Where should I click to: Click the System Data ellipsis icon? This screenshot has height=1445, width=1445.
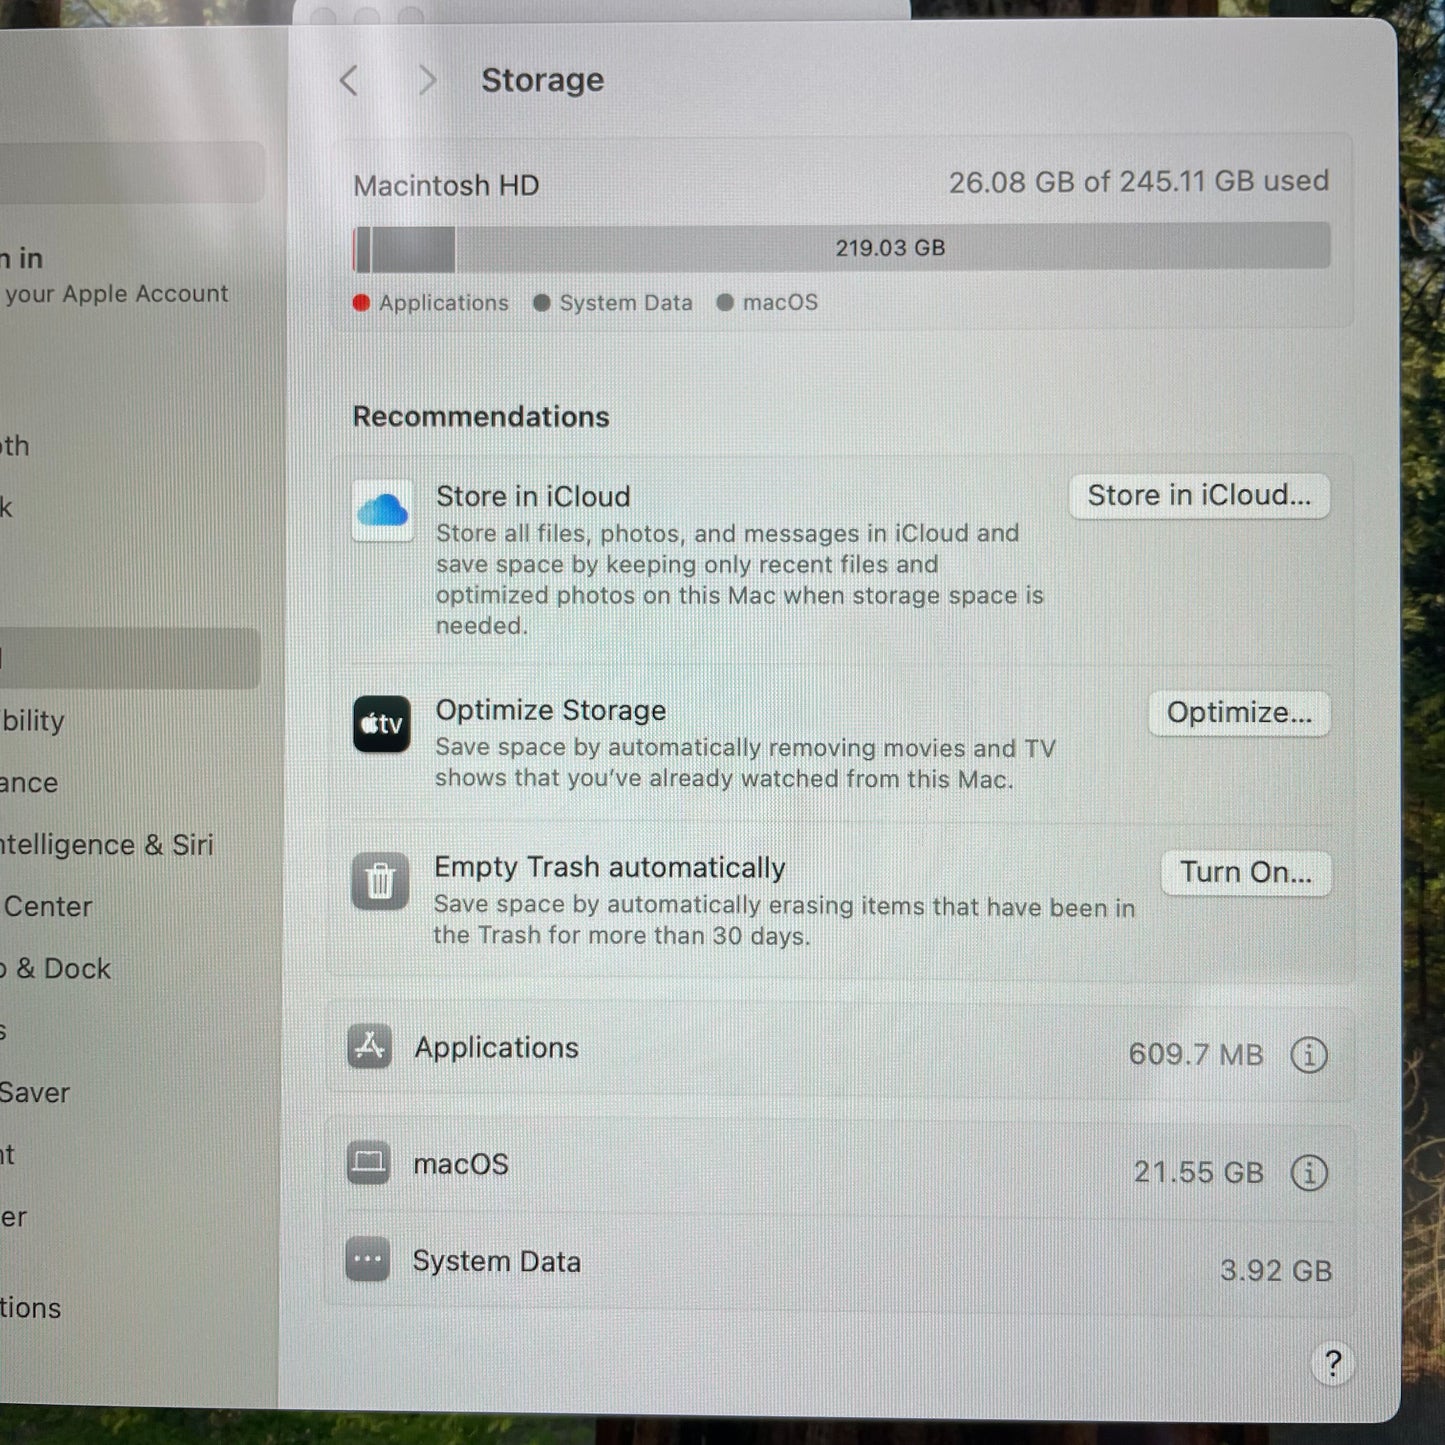[x=367, y=1260]
